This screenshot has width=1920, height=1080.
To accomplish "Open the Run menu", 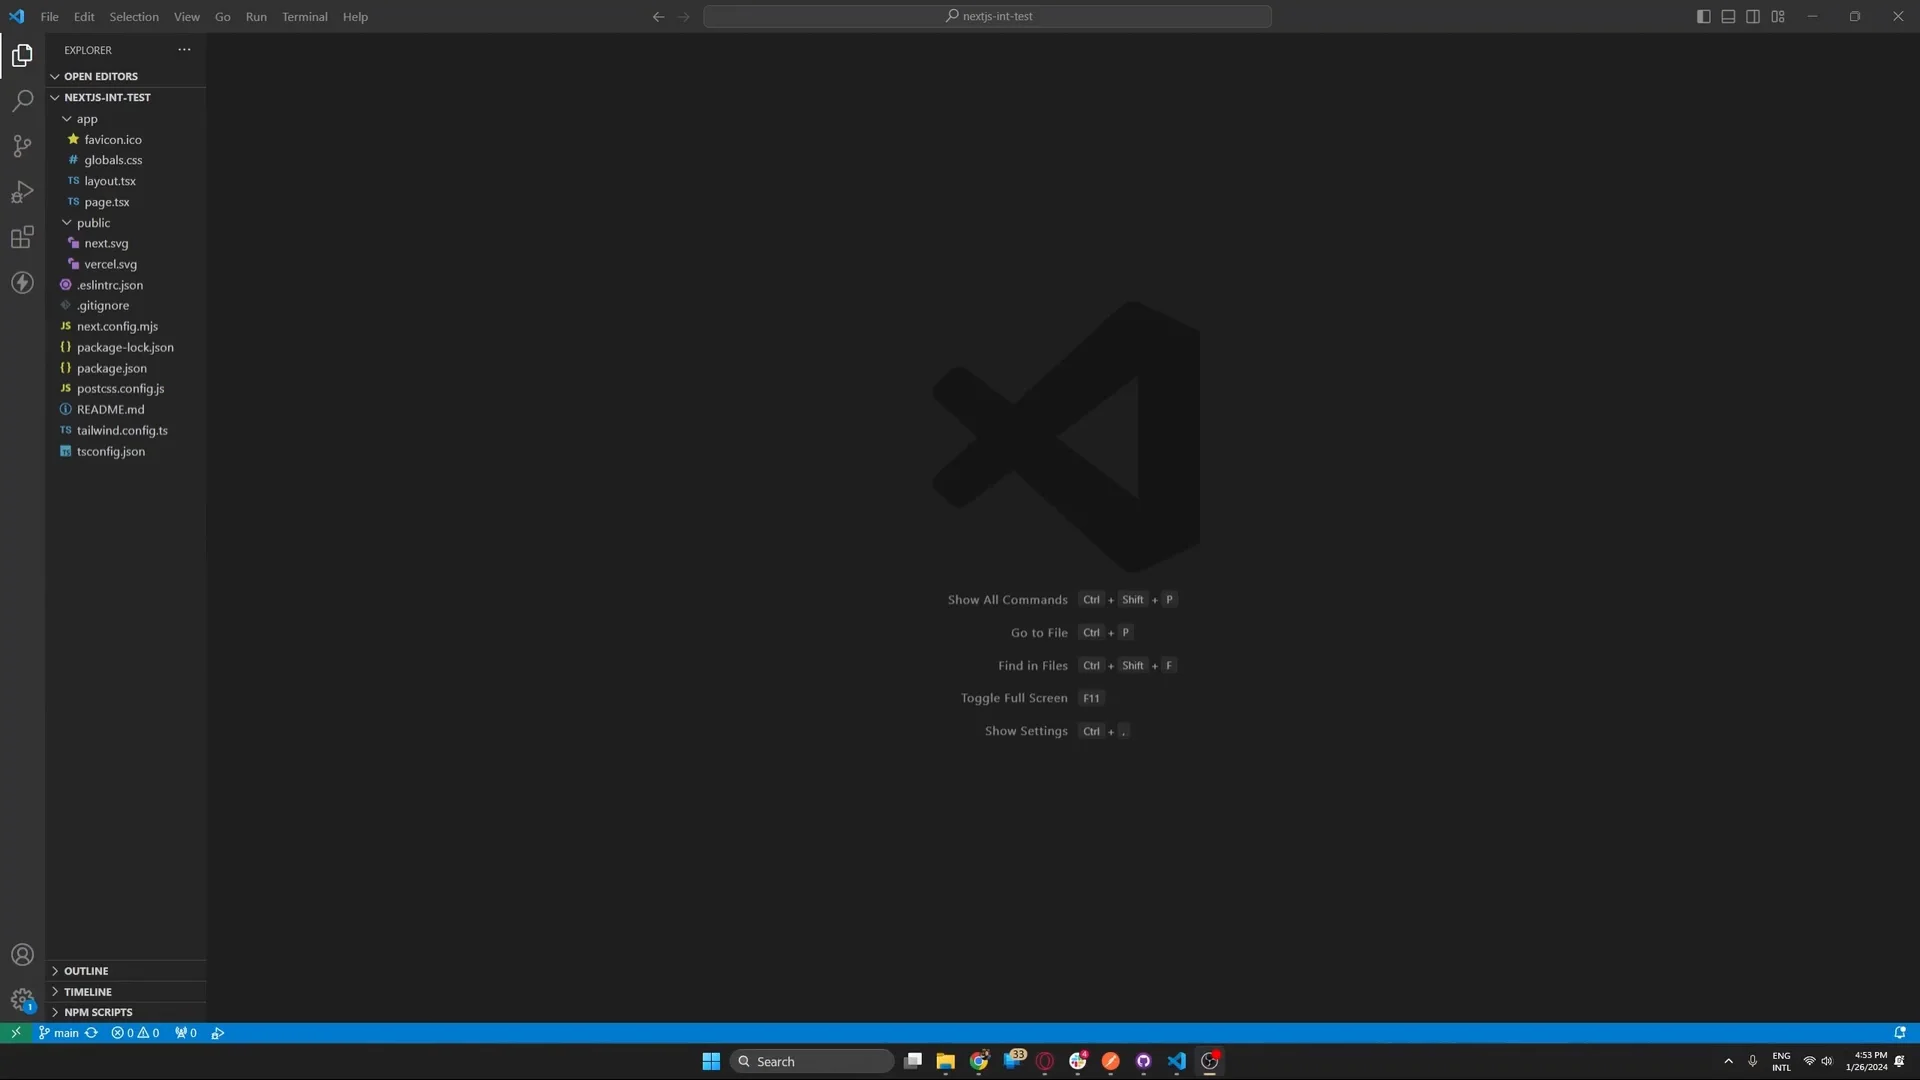I will pos(256,16).
